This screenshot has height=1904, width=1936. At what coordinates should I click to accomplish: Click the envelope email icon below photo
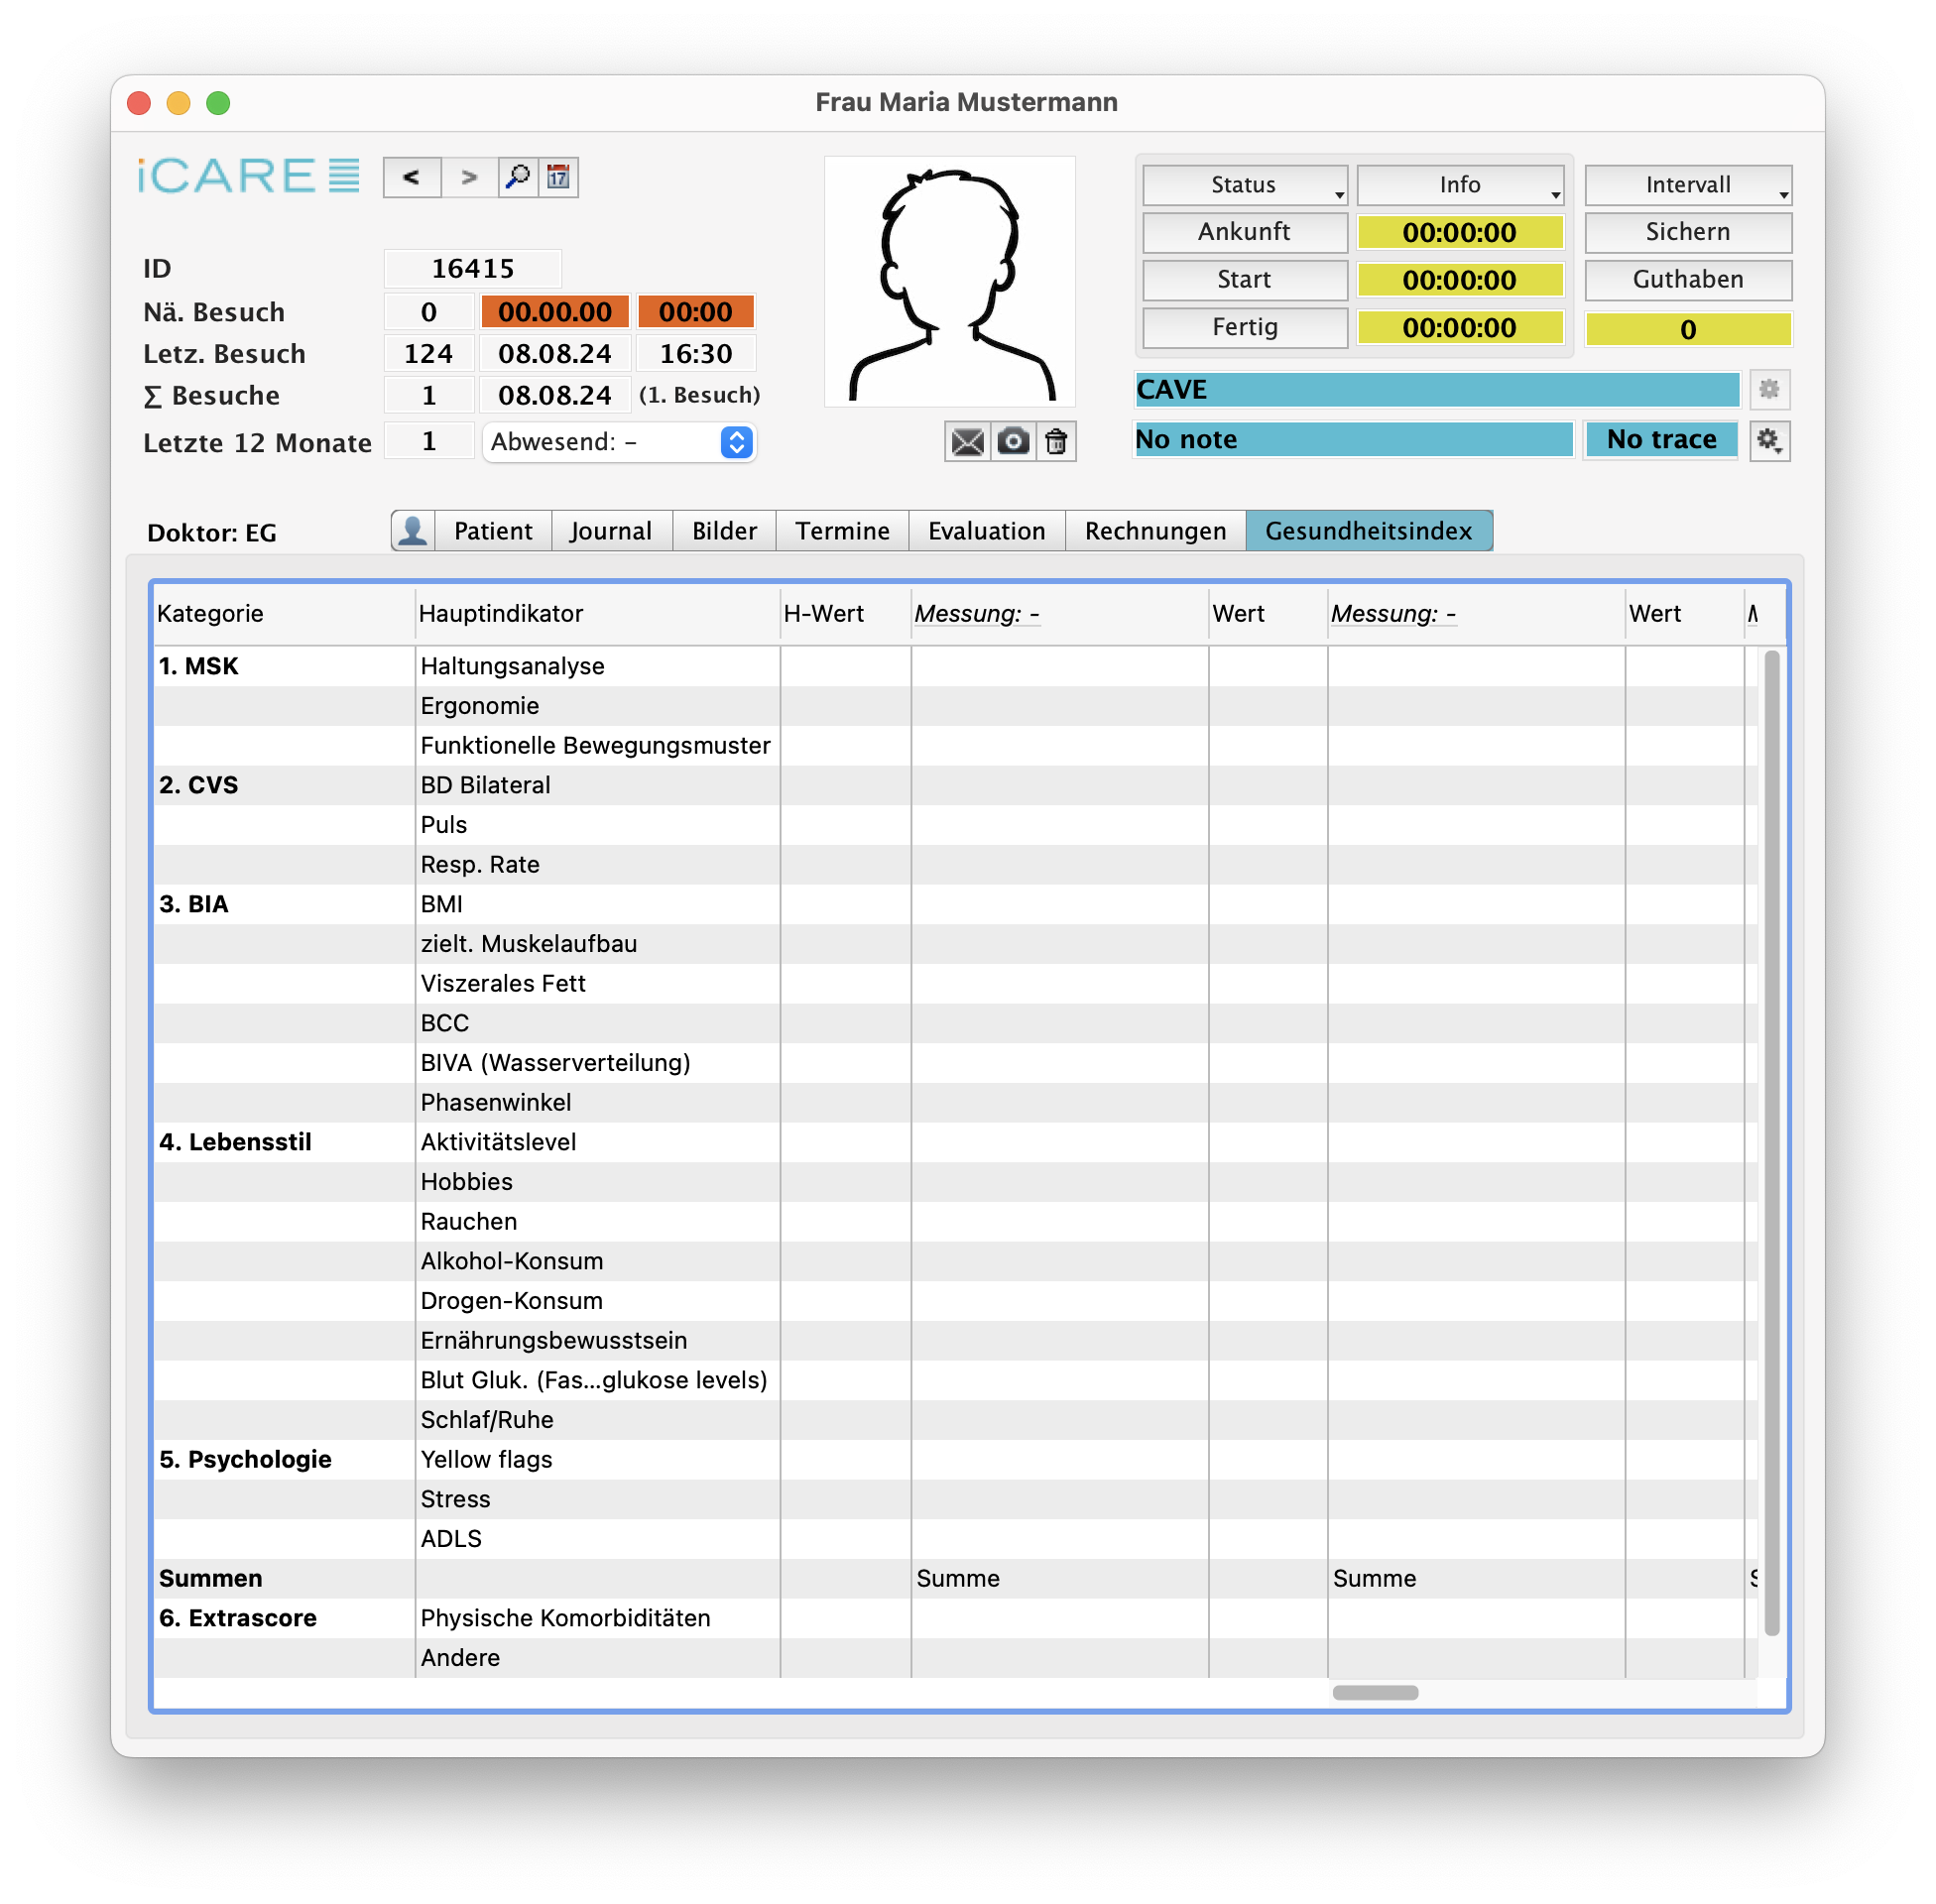pyautogui.click(x=967, y=441)
